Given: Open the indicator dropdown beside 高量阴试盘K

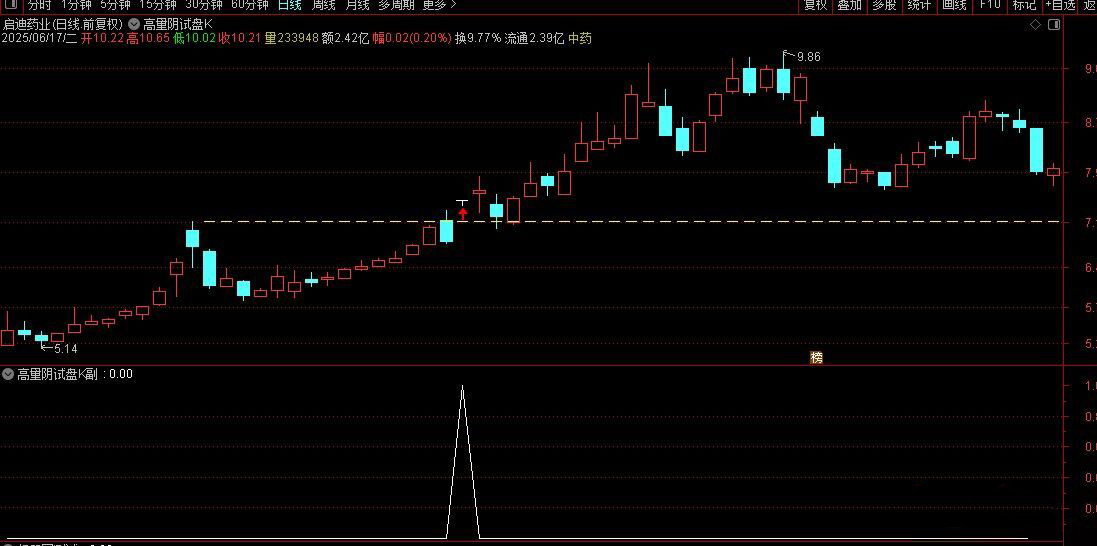Looking at the screenshot, I should pos(134,23).
